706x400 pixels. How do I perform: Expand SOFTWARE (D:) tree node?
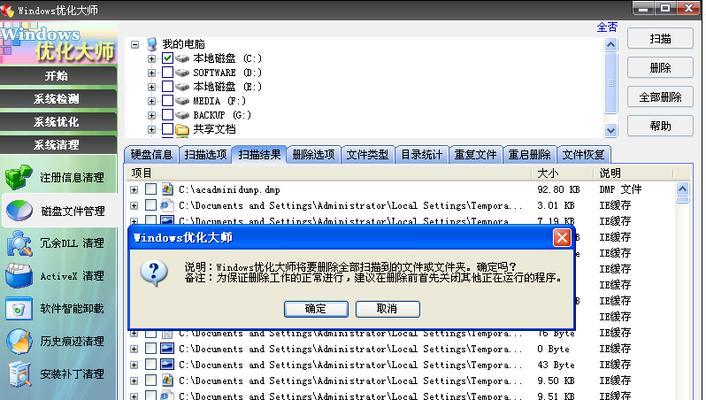[152, 73]
